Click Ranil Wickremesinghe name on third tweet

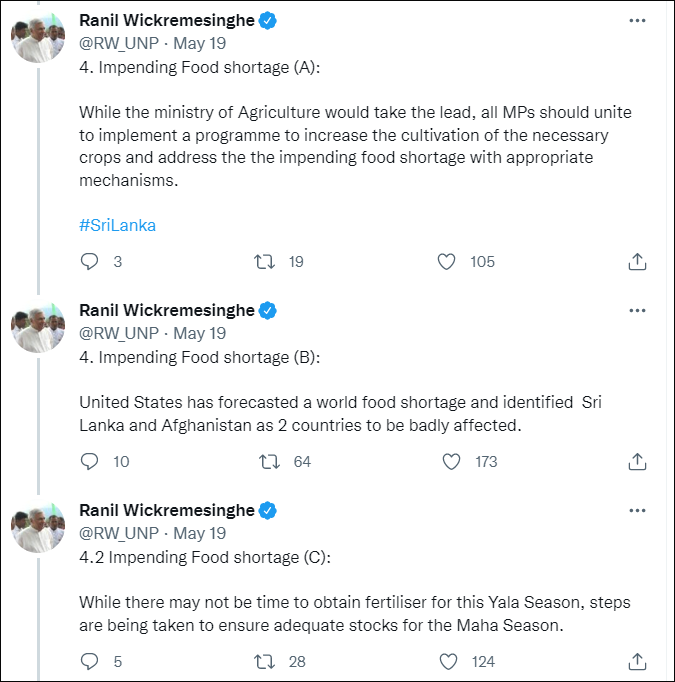tap(166, 510)
